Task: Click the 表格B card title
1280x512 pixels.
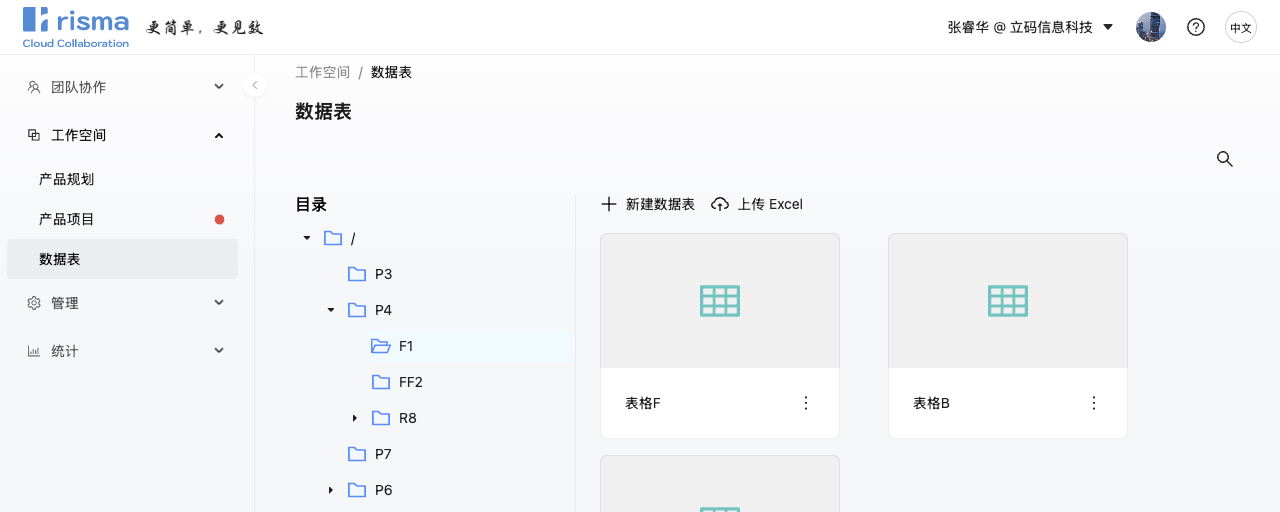Action: (x=931, y=403)
